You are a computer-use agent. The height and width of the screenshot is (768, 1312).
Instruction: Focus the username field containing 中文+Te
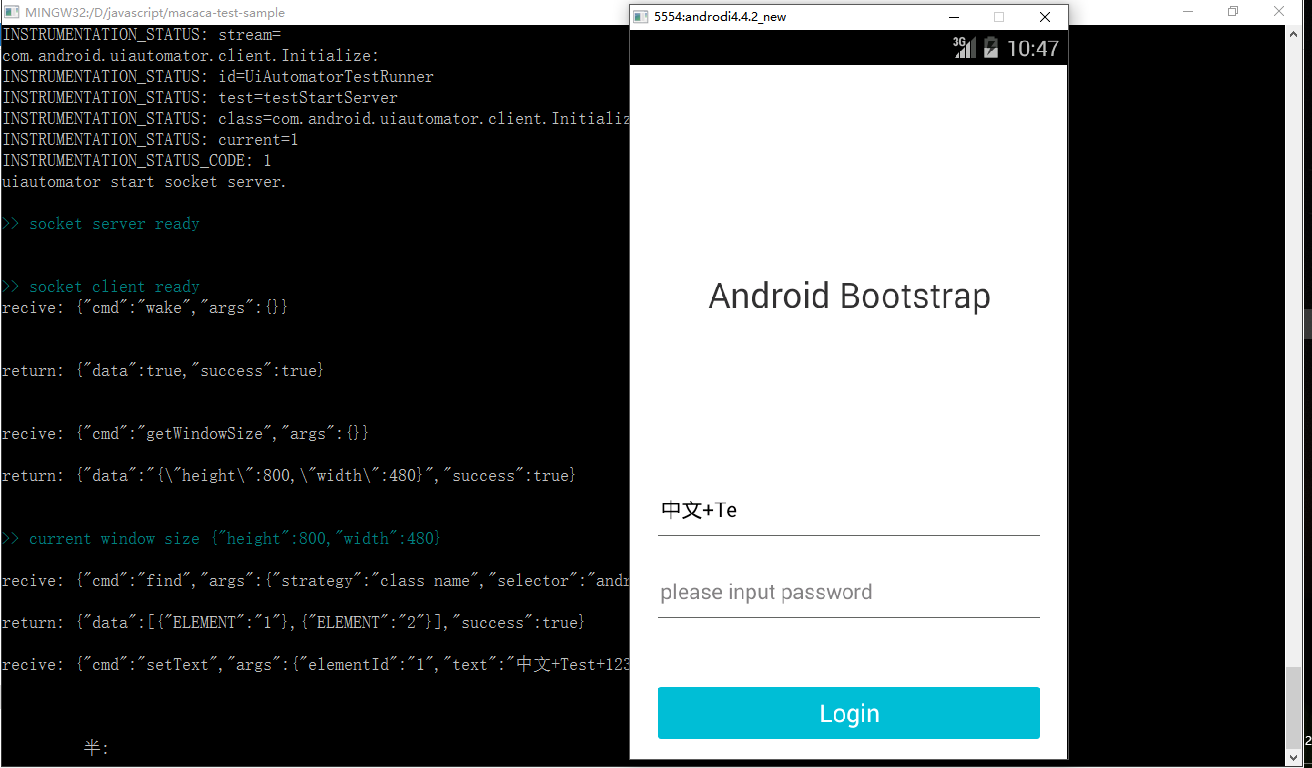849,511
